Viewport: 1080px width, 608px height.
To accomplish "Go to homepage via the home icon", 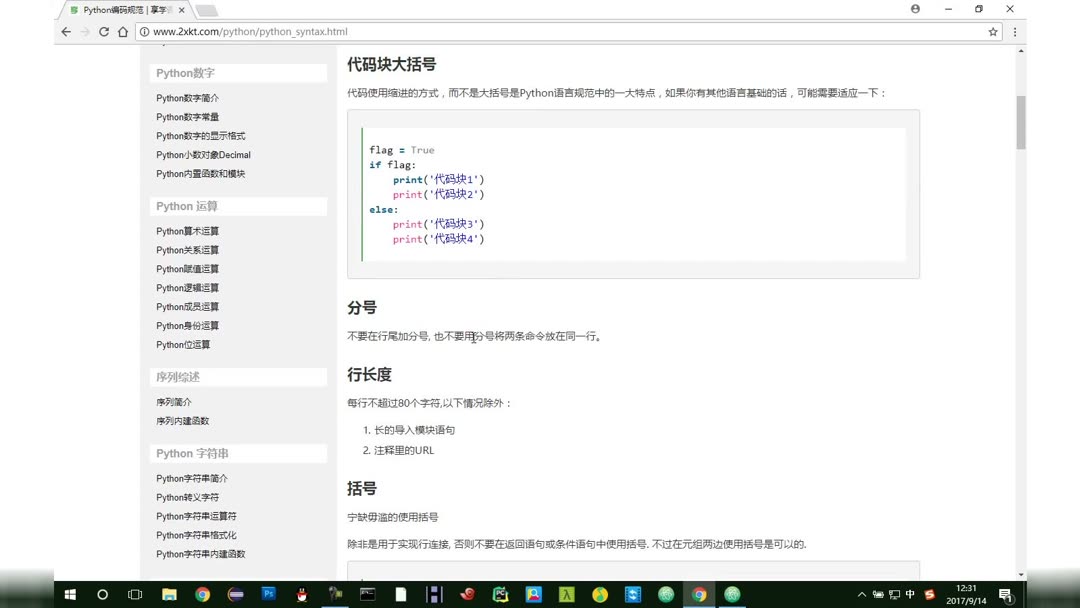I will pyautogui.click(x=124, y=31).
